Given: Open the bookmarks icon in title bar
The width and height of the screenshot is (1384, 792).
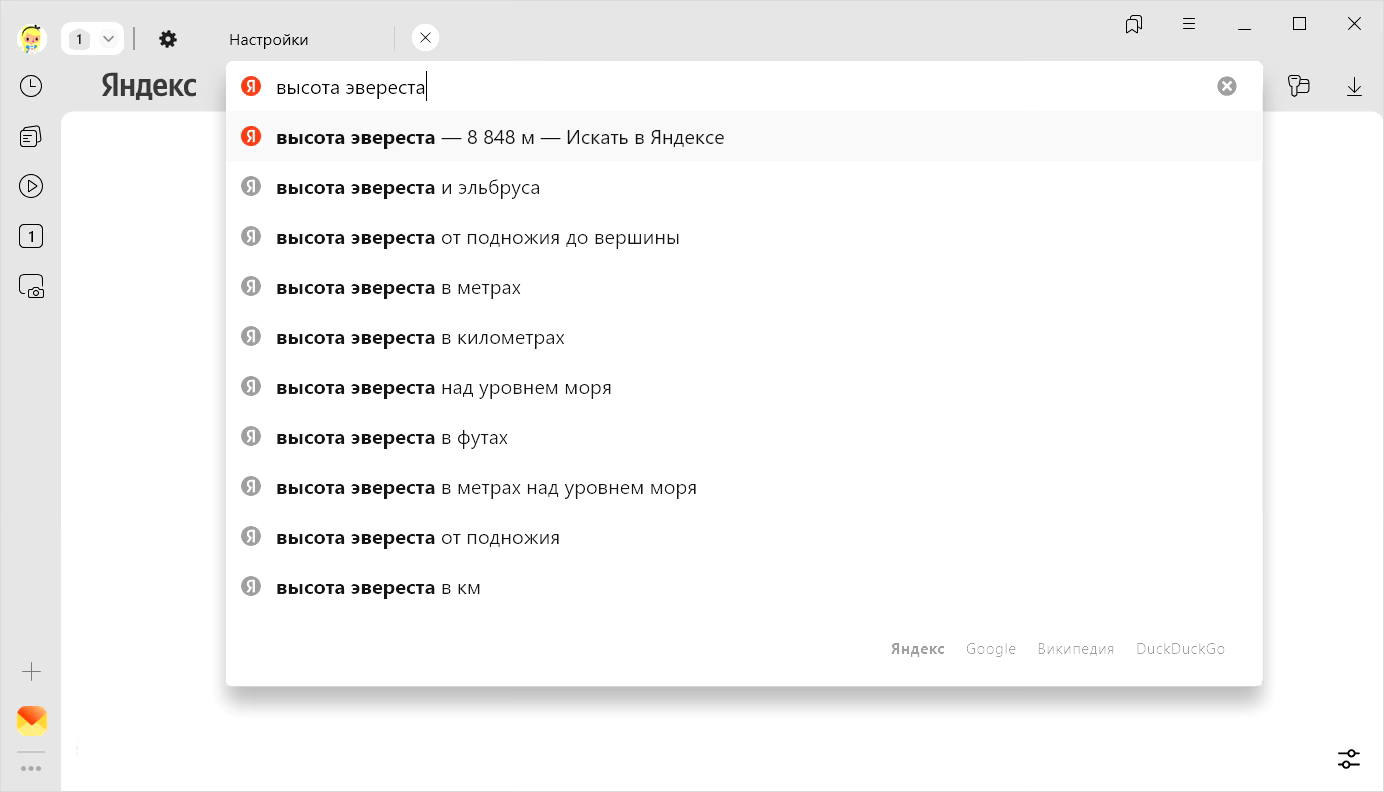Looking at the screenshot, I should (1133, 25).
